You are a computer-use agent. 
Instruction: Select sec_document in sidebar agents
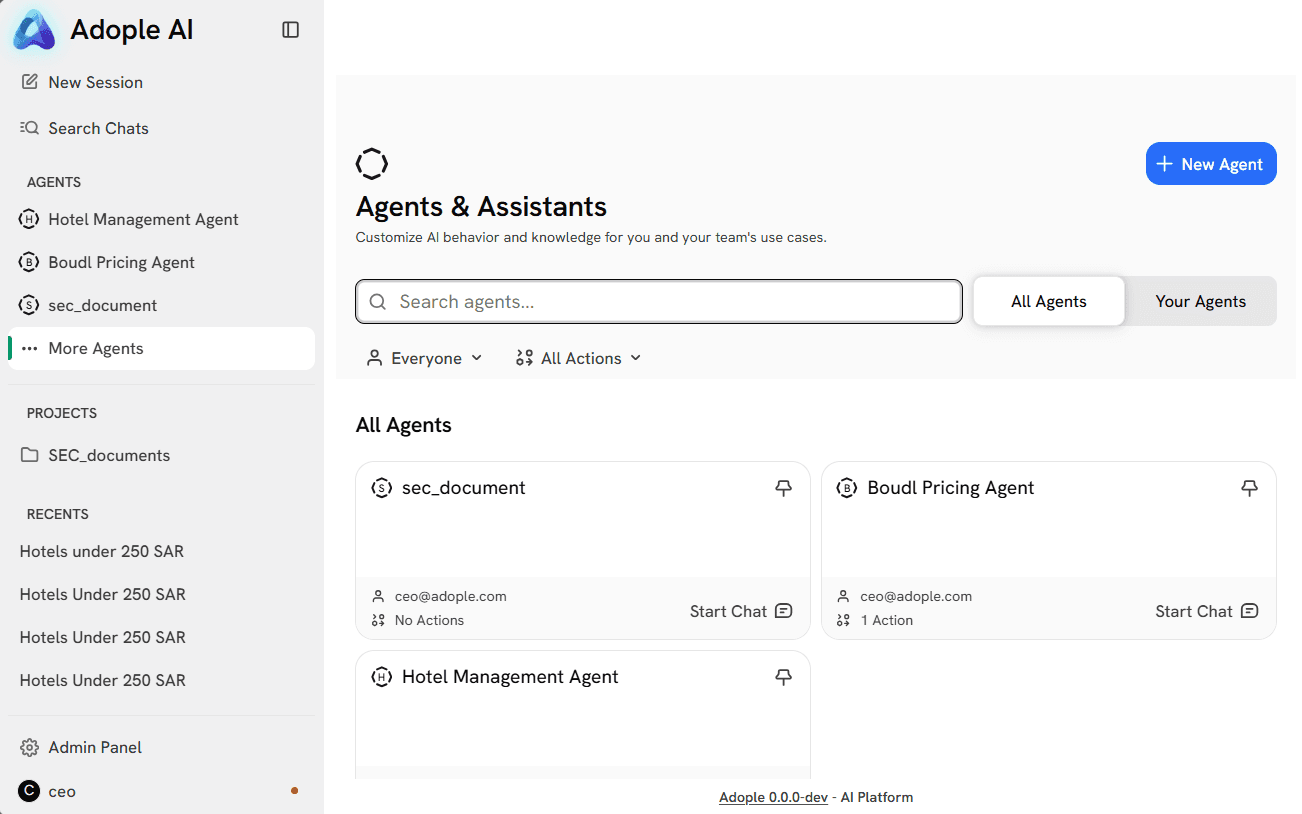[161, 305]
